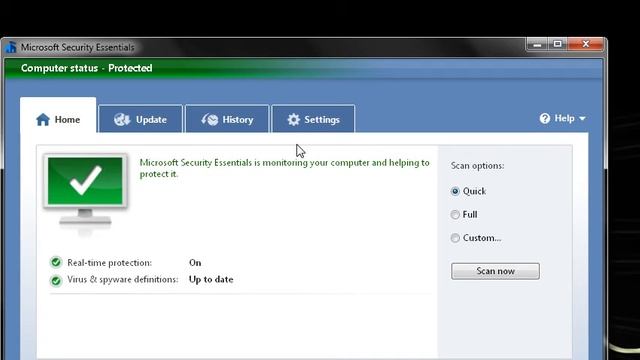Start scanning with Scan now button
Image resolution: width=640 pixels, height=360 pixels.
click(x=495, y=271)
